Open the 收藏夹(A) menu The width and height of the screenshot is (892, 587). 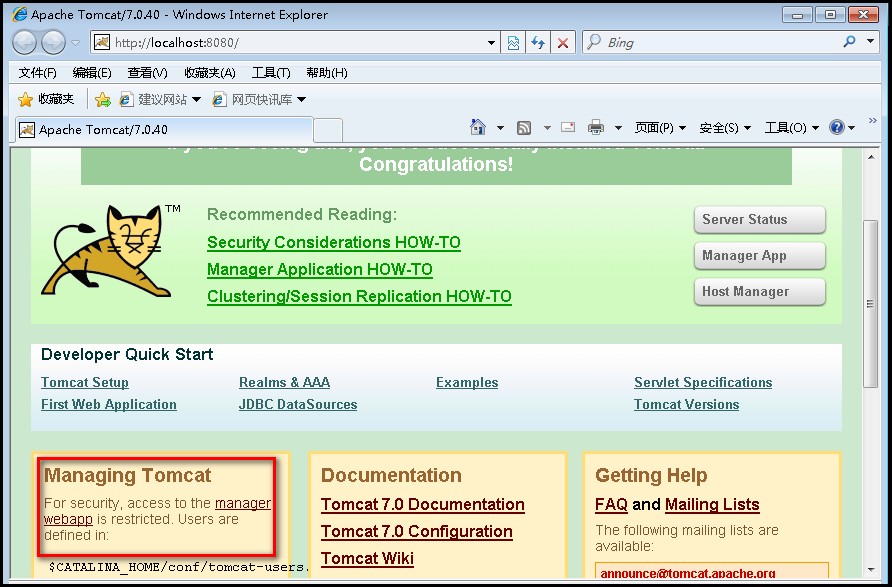(x=209, y=73)
